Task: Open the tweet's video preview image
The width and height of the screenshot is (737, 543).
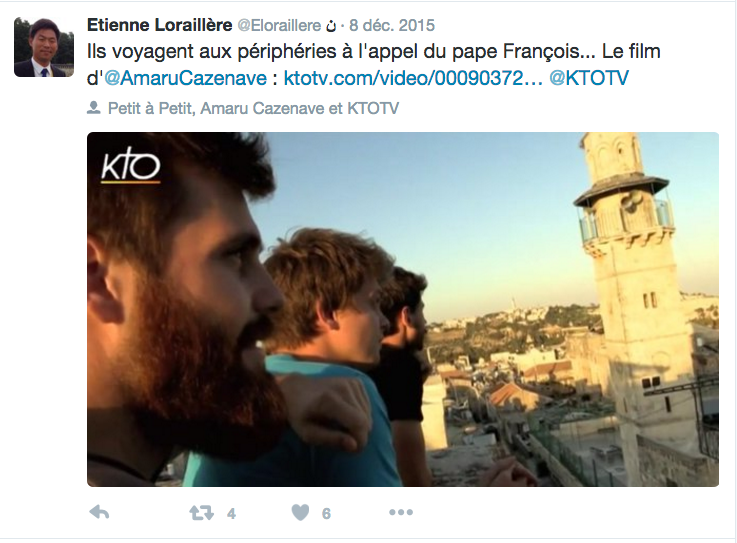Action: pyautogui.click(x=403, y=309)
